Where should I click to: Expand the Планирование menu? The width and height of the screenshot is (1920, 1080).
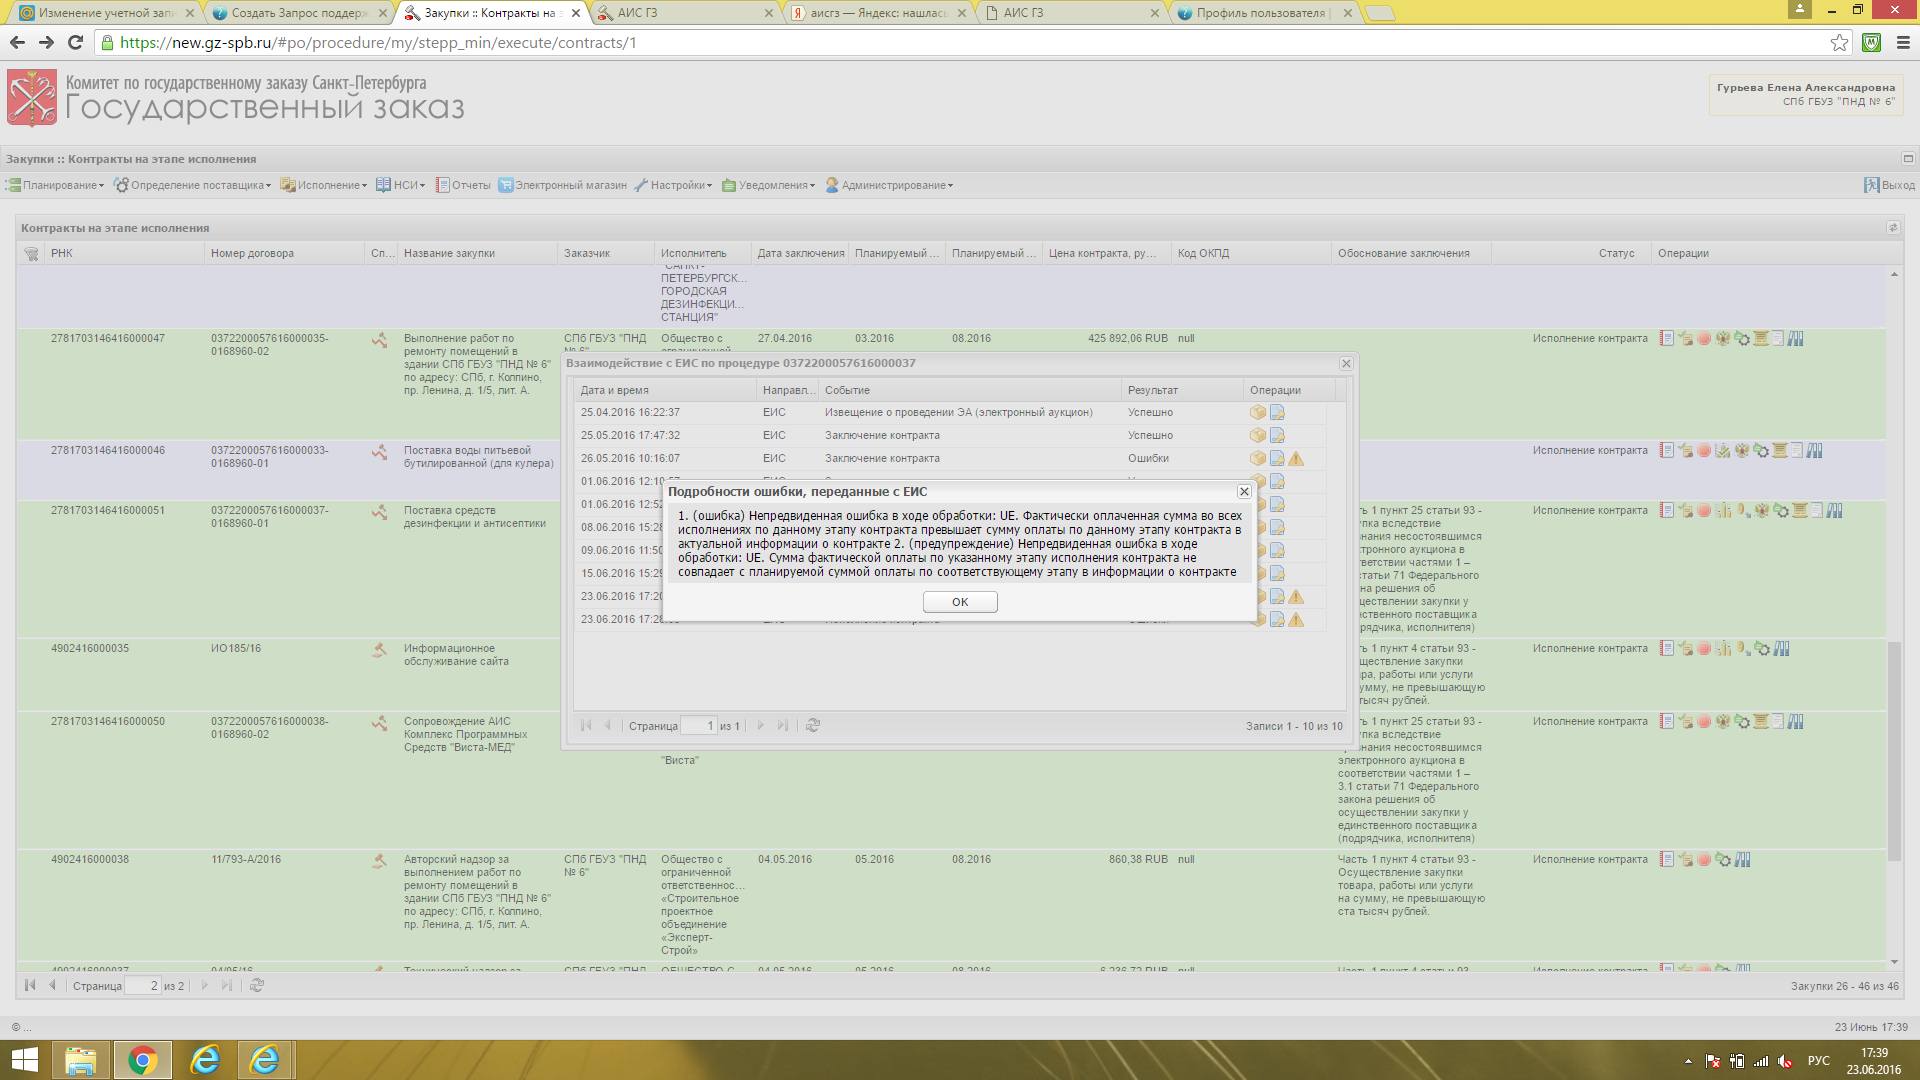(x=56, y=186)
